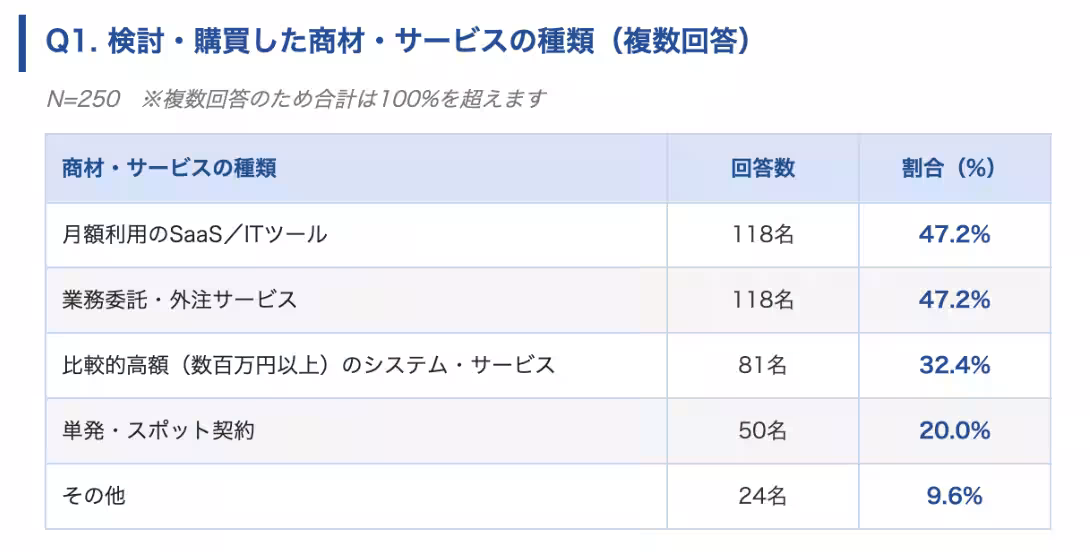Click 118名 in the 業務委託・外注サービス row

pos(763,300)
